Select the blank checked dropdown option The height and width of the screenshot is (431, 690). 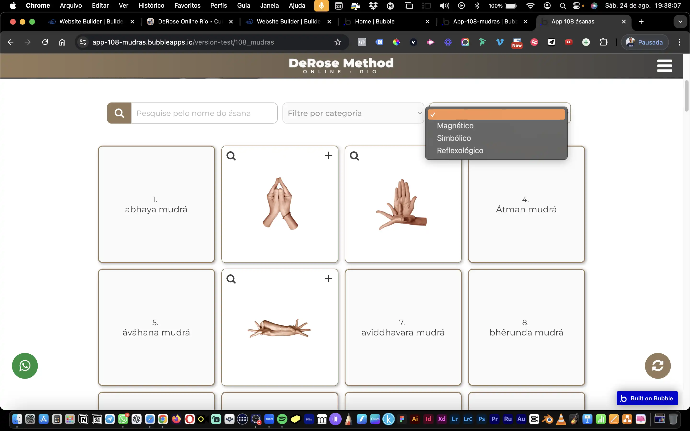click(496, 114)
